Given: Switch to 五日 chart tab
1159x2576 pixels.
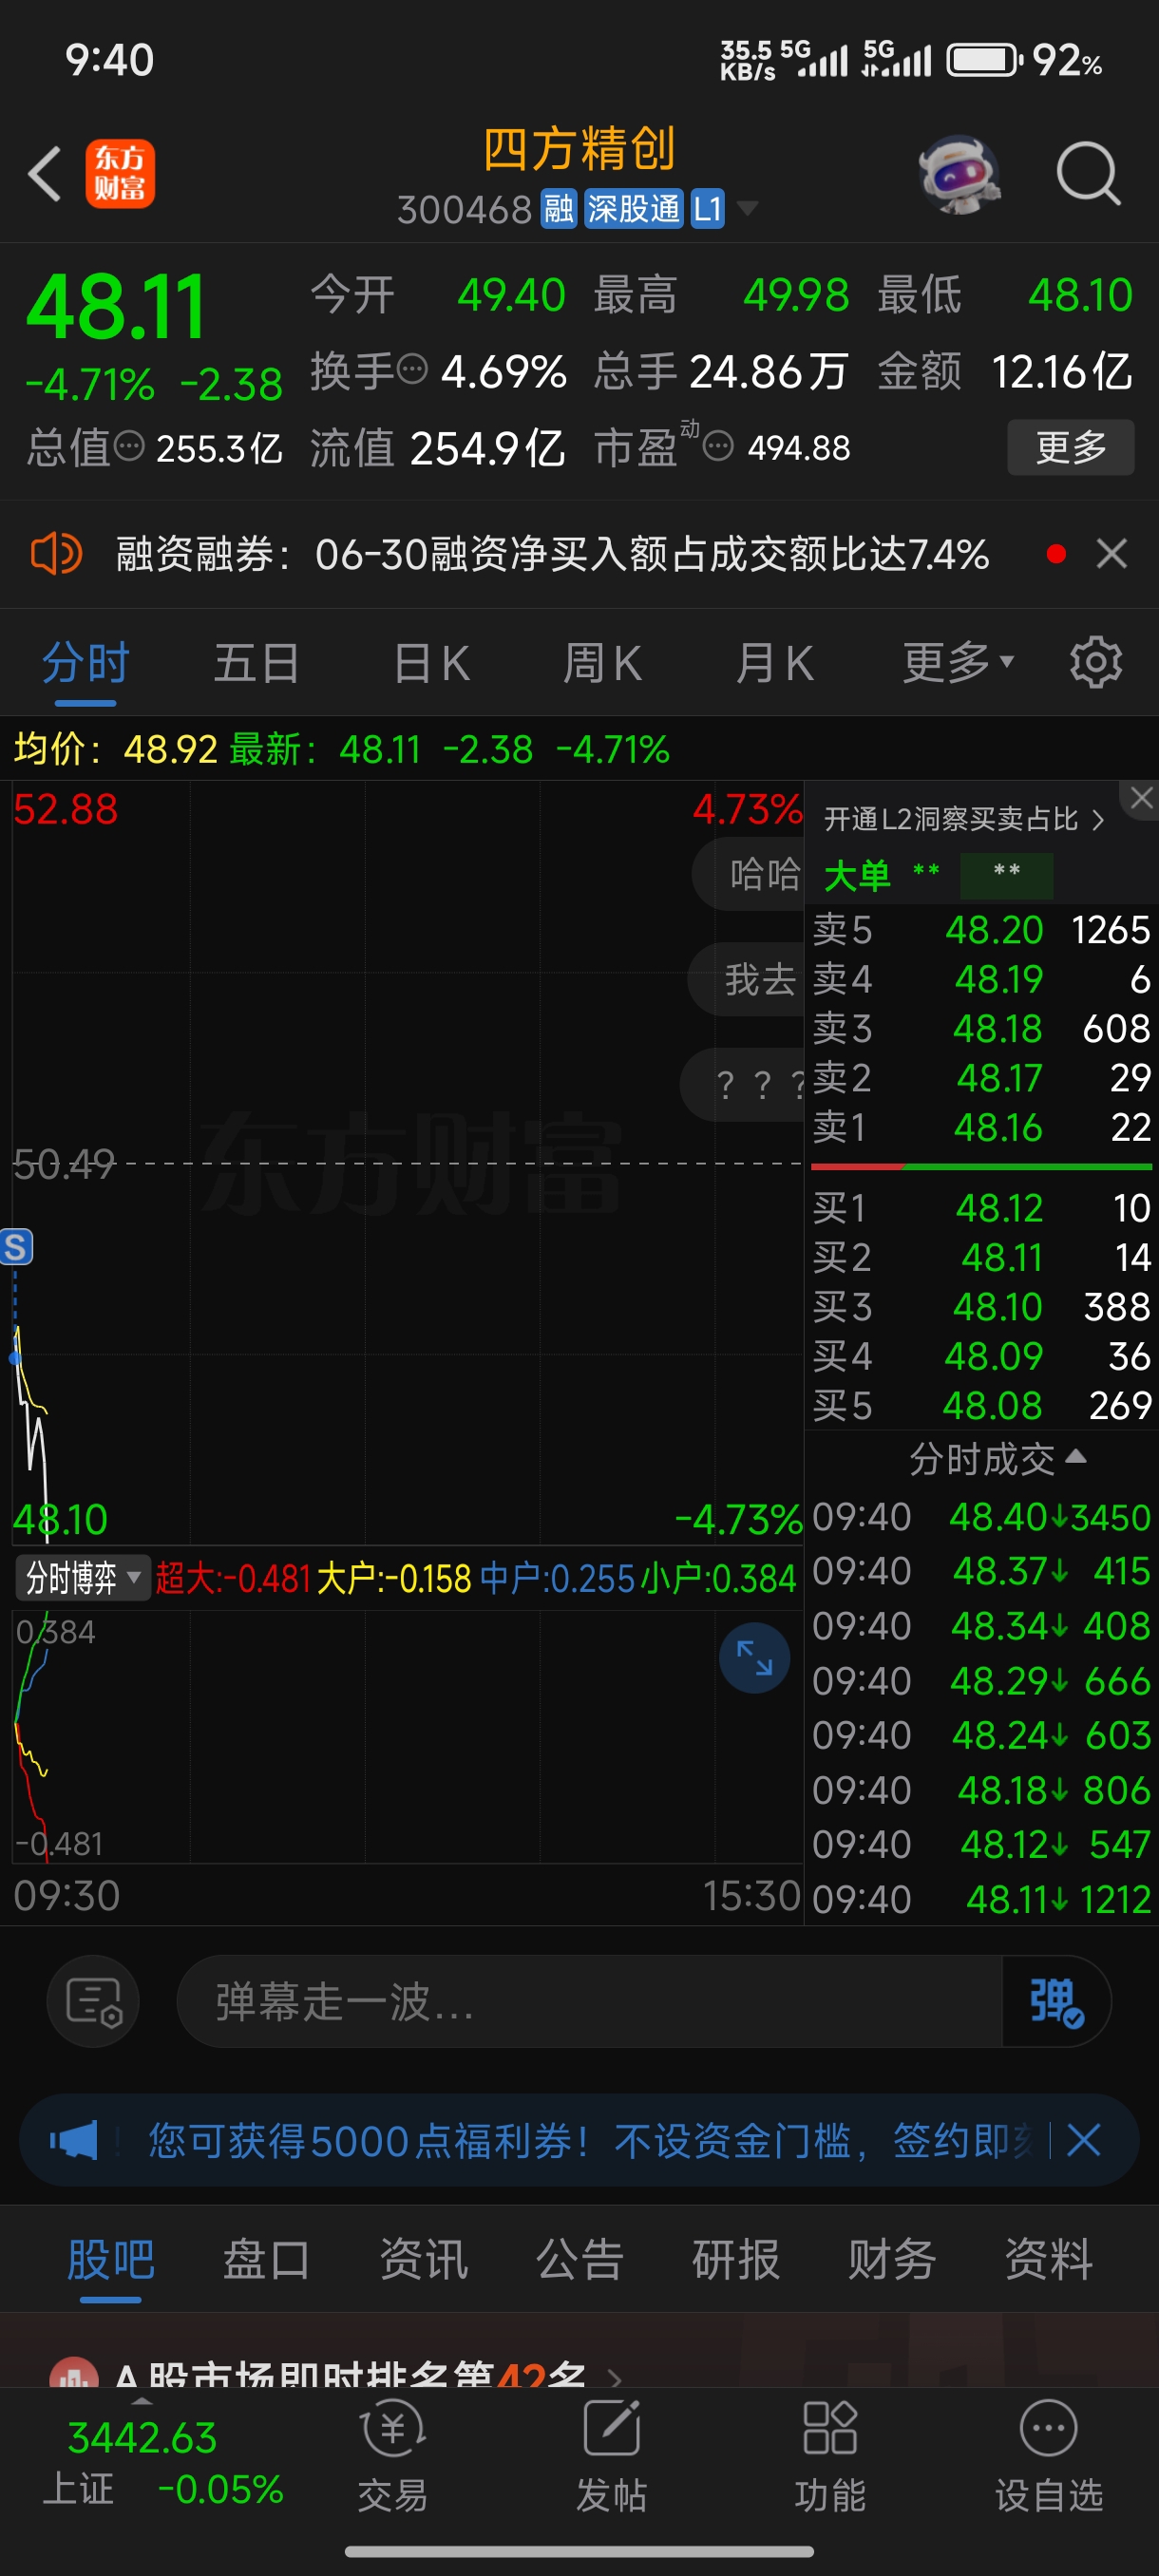Looking at the screenshot, I should tap(257, 663).
